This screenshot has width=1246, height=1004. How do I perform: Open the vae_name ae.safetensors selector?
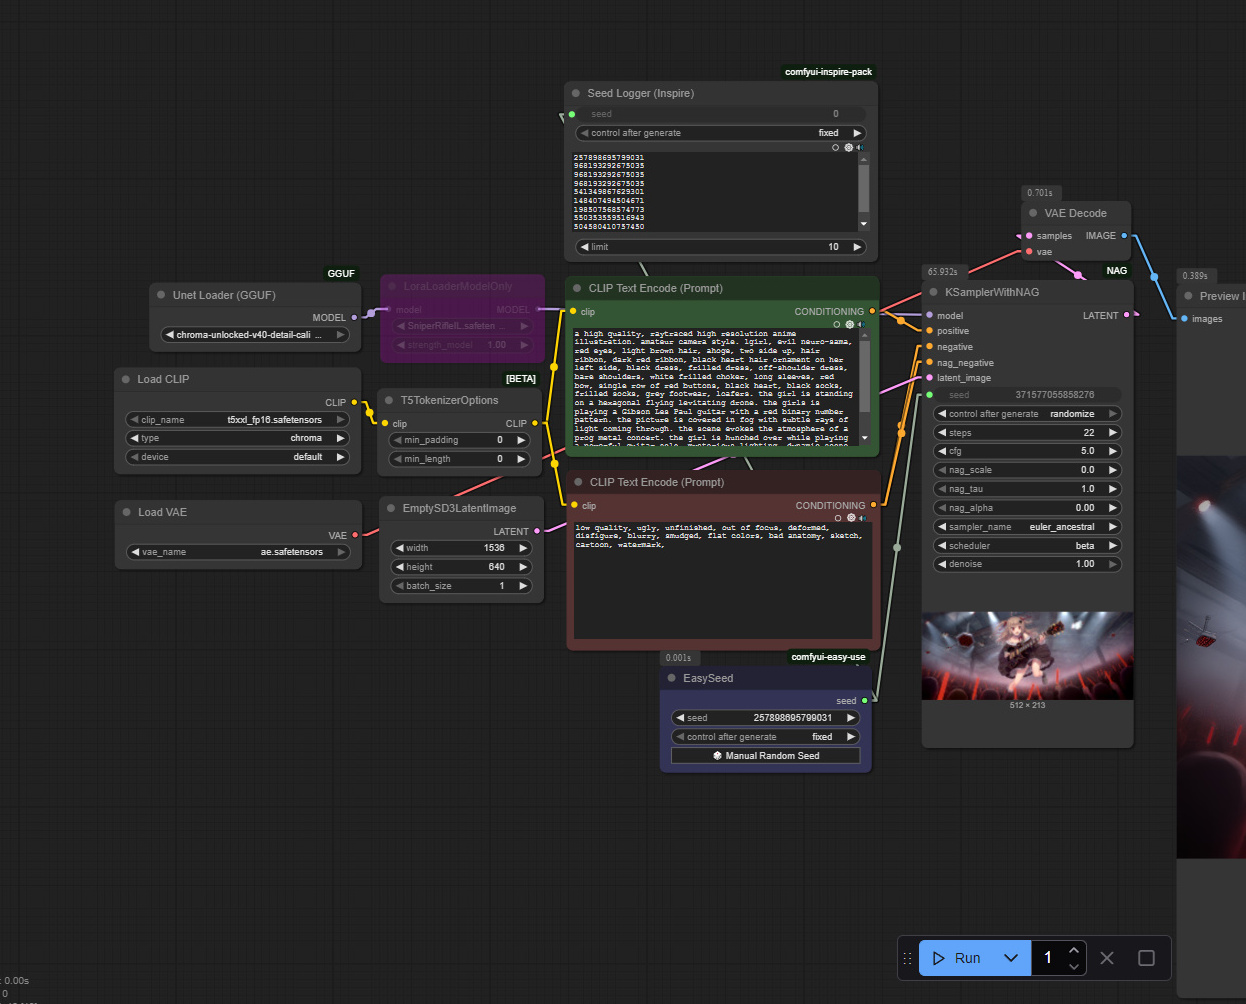click(x=238, y=552)
